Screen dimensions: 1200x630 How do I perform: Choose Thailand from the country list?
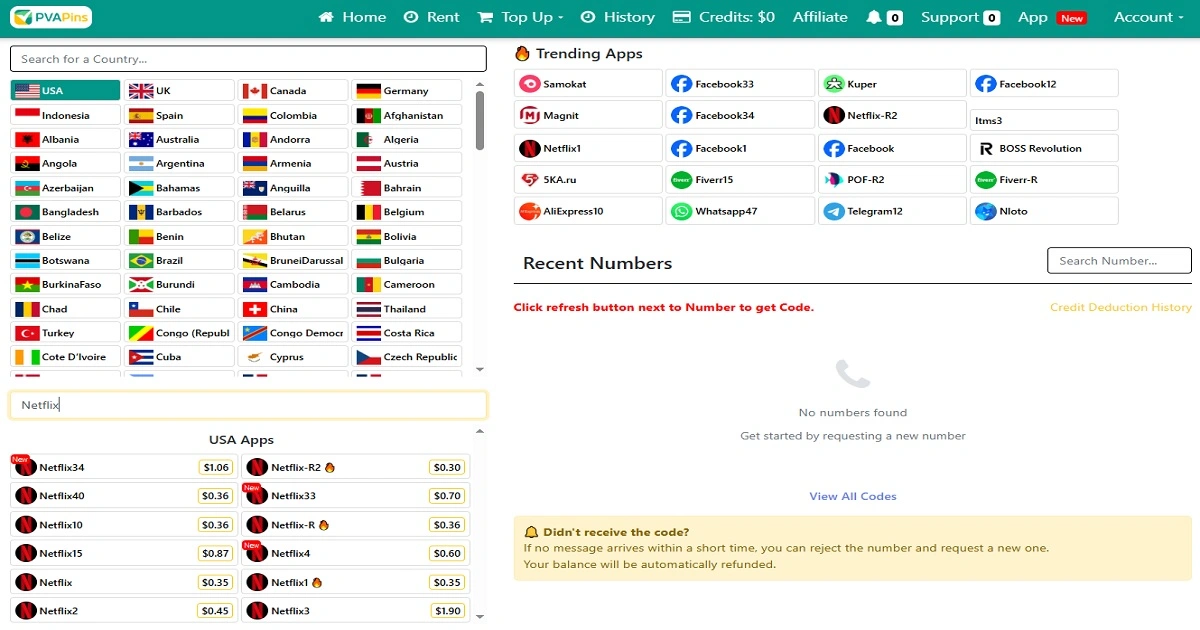pyautogui.click(x=407, y=309)
